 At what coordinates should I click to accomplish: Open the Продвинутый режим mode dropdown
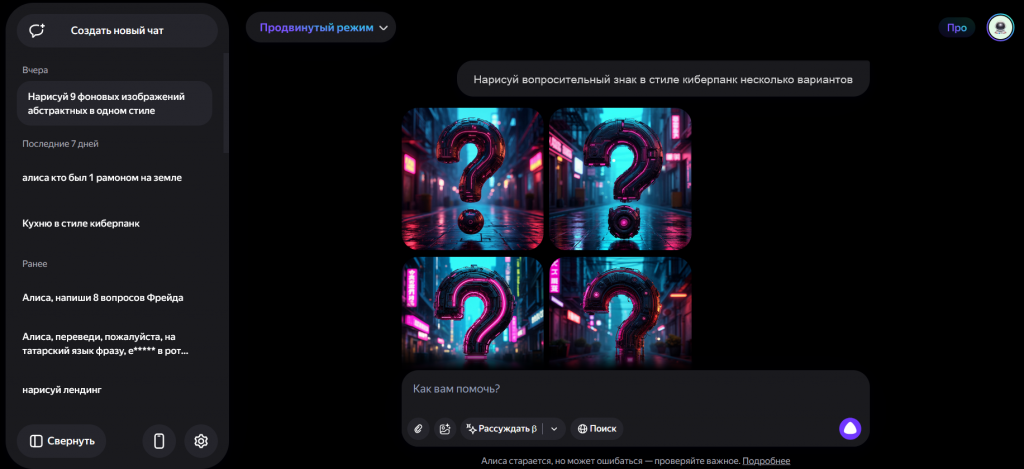click(321, 27)
